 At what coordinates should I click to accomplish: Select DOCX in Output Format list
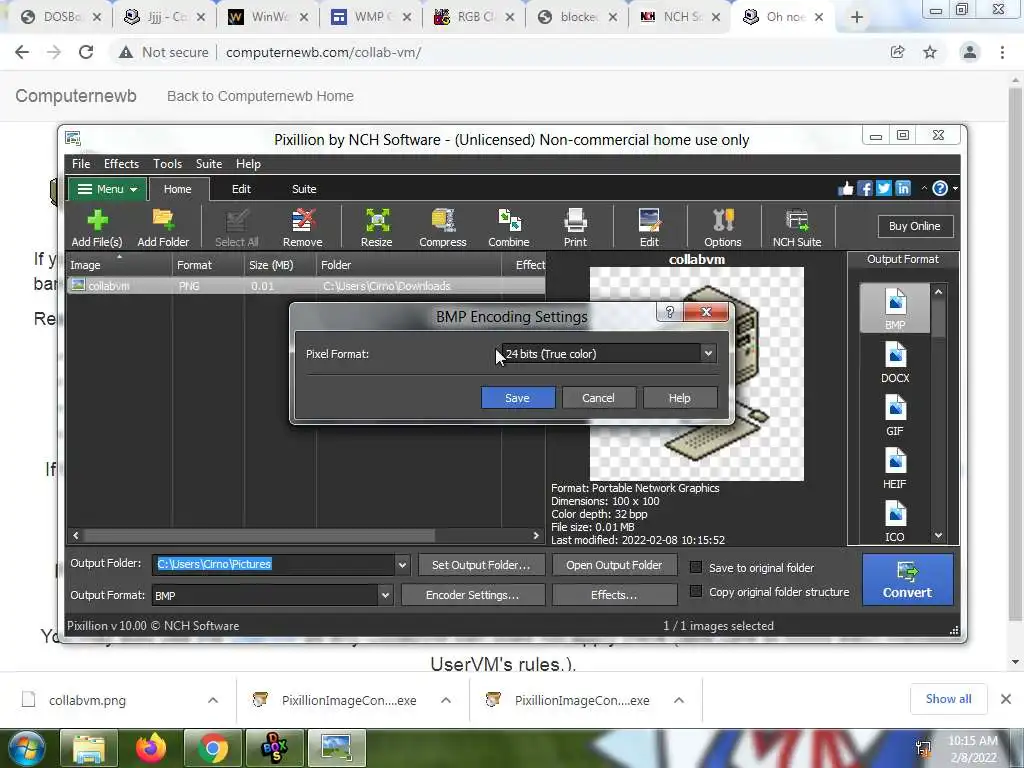895,362
